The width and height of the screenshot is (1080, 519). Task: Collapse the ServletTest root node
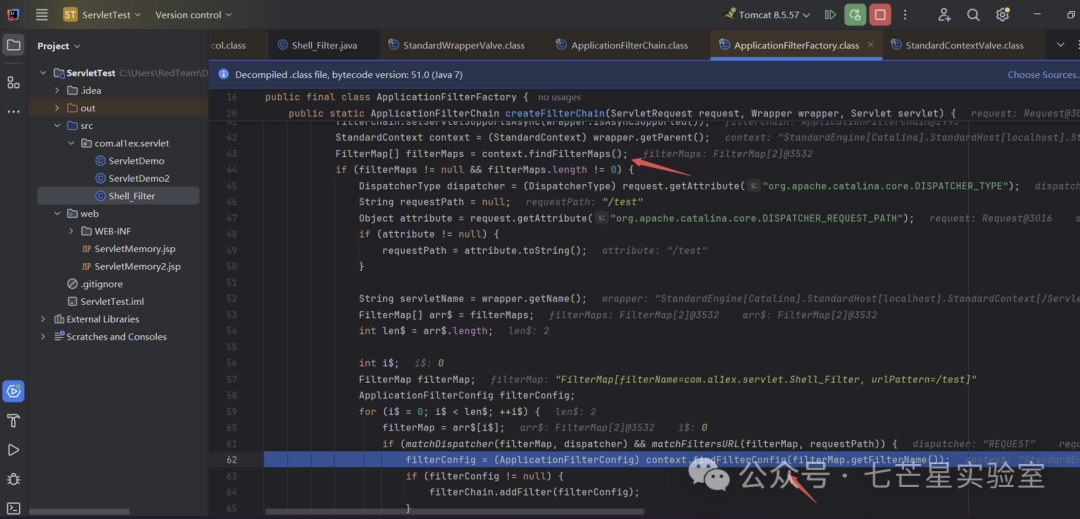43,73
